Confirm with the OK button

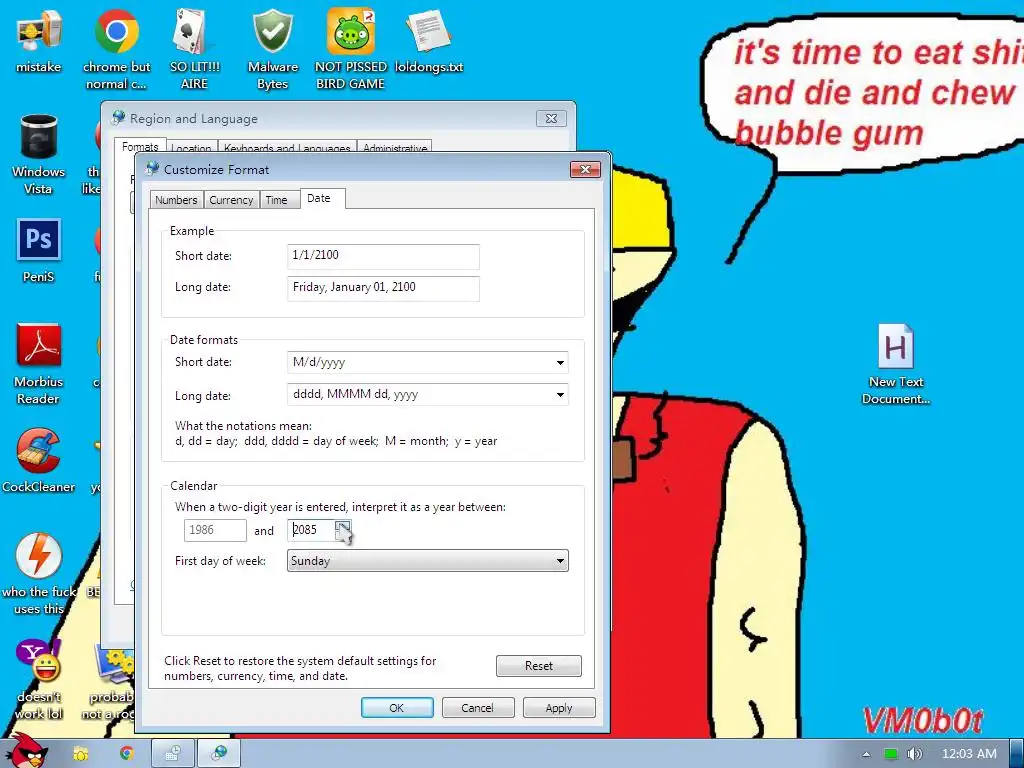point(397,708)
